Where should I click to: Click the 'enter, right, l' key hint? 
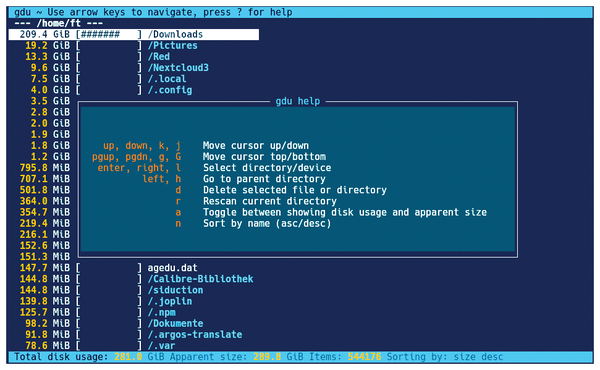pos(139,168)
